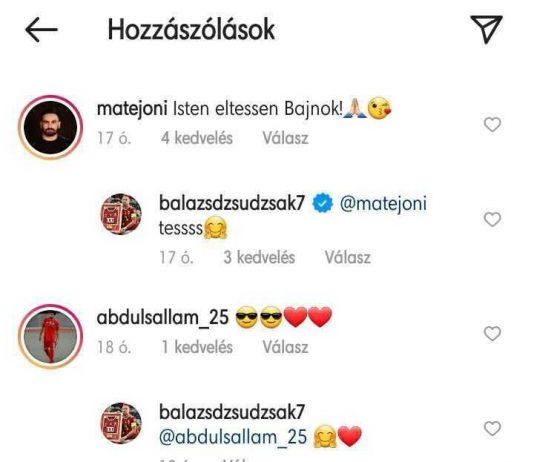
Task: Open abdulsallam_25's profile picture
Action: point(50,336)
